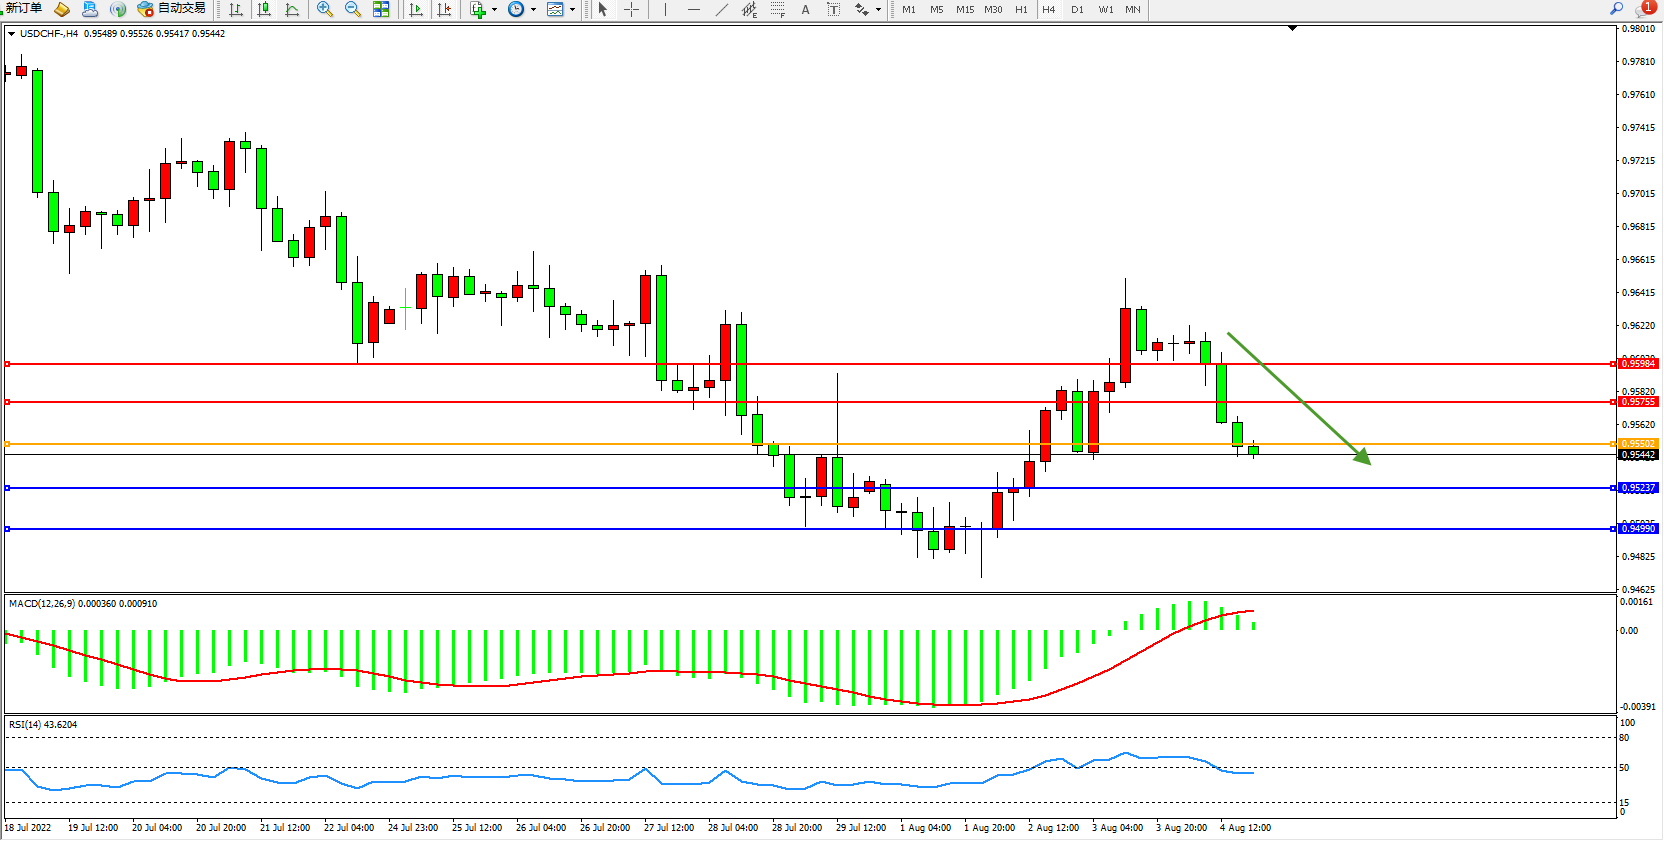Image resolution: width=1664 pixels, height=841 pixels.
Task: Open chat notifications with red badge
Action: click(1644, 8)
